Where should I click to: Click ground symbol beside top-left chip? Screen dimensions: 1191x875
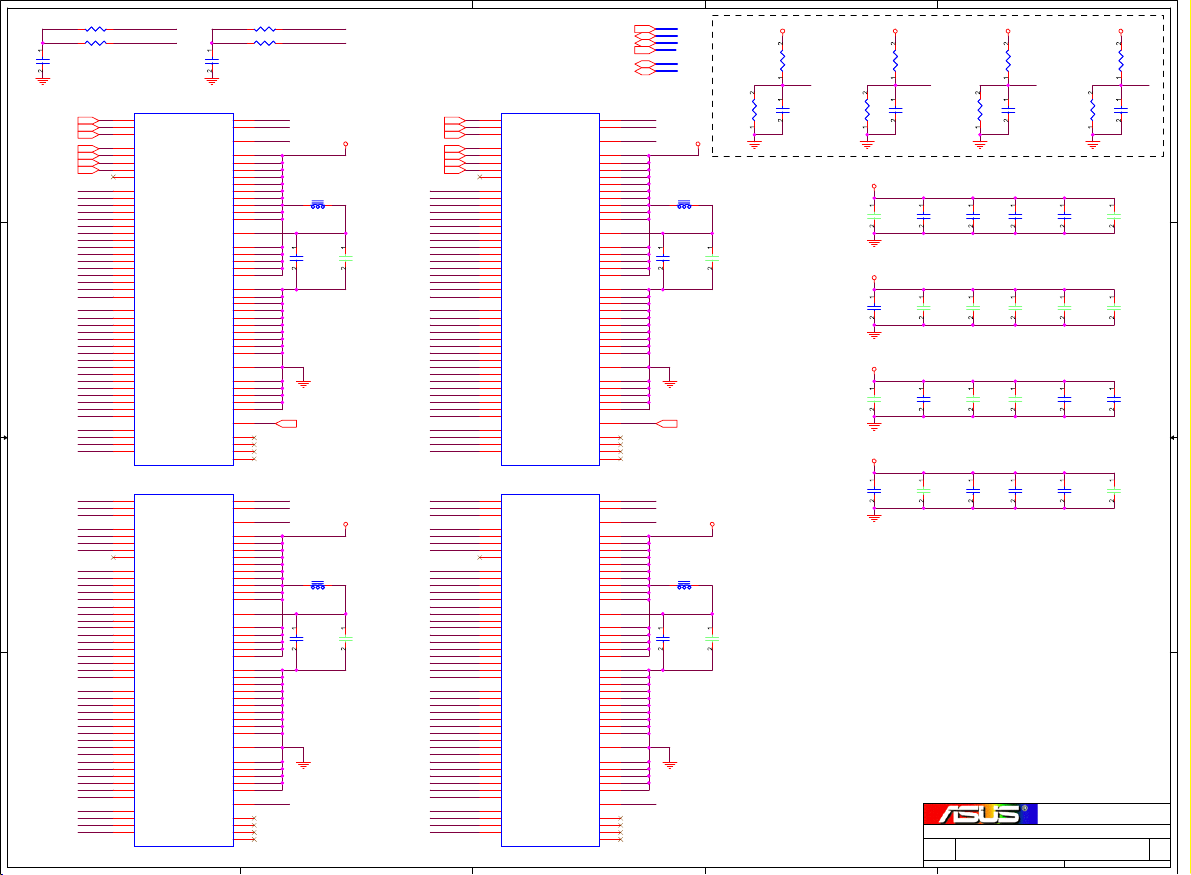[304, 382]
